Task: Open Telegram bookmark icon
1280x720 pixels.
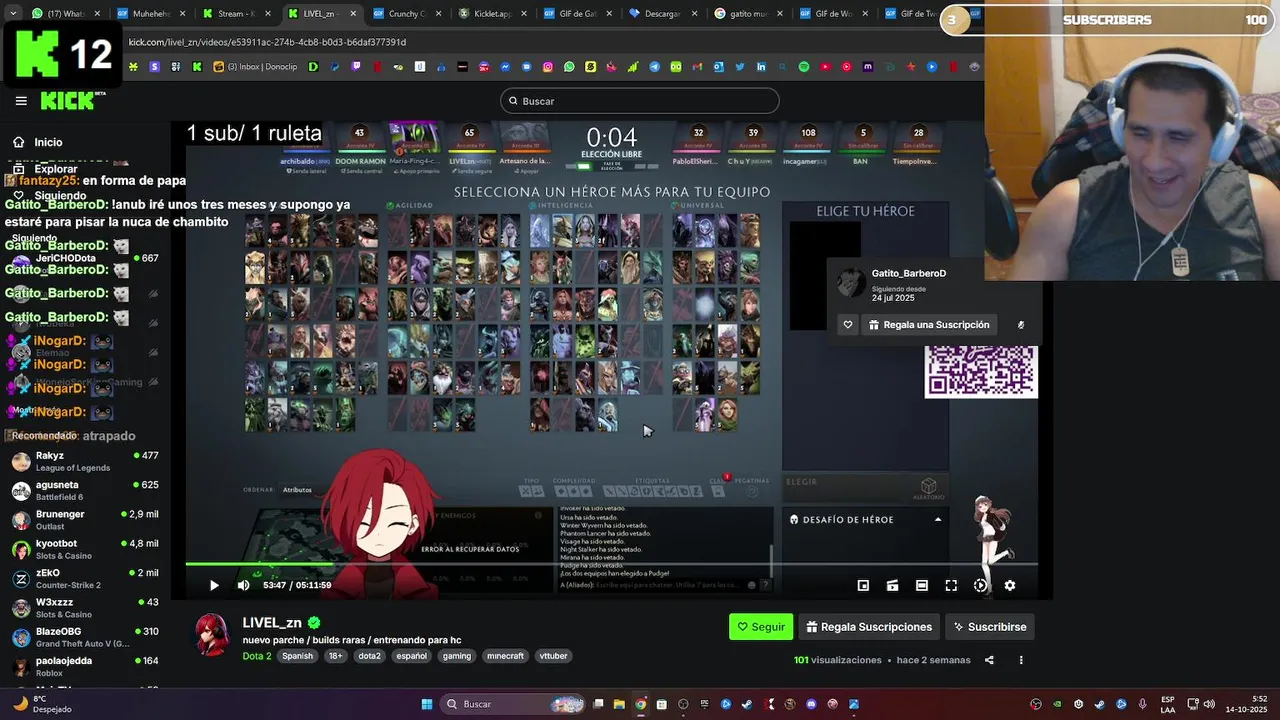Action: 655,67
